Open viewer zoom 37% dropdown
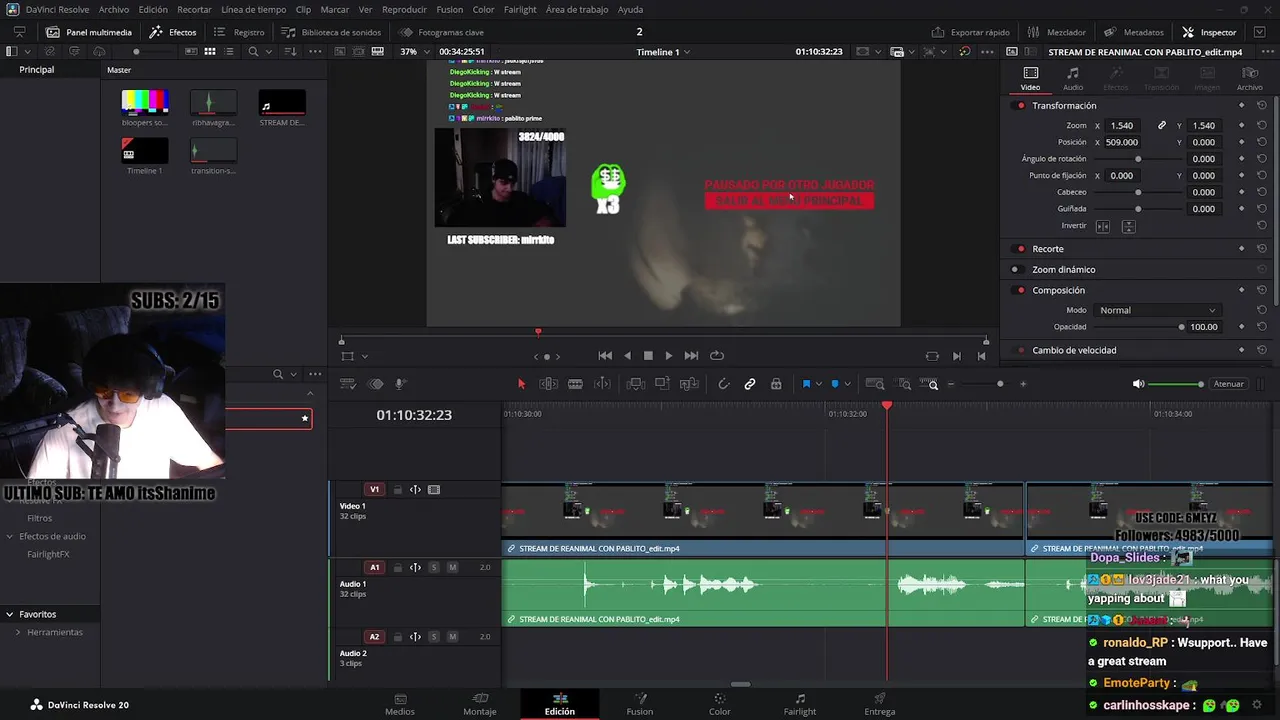1280x720 pixels. click(414, 52)
